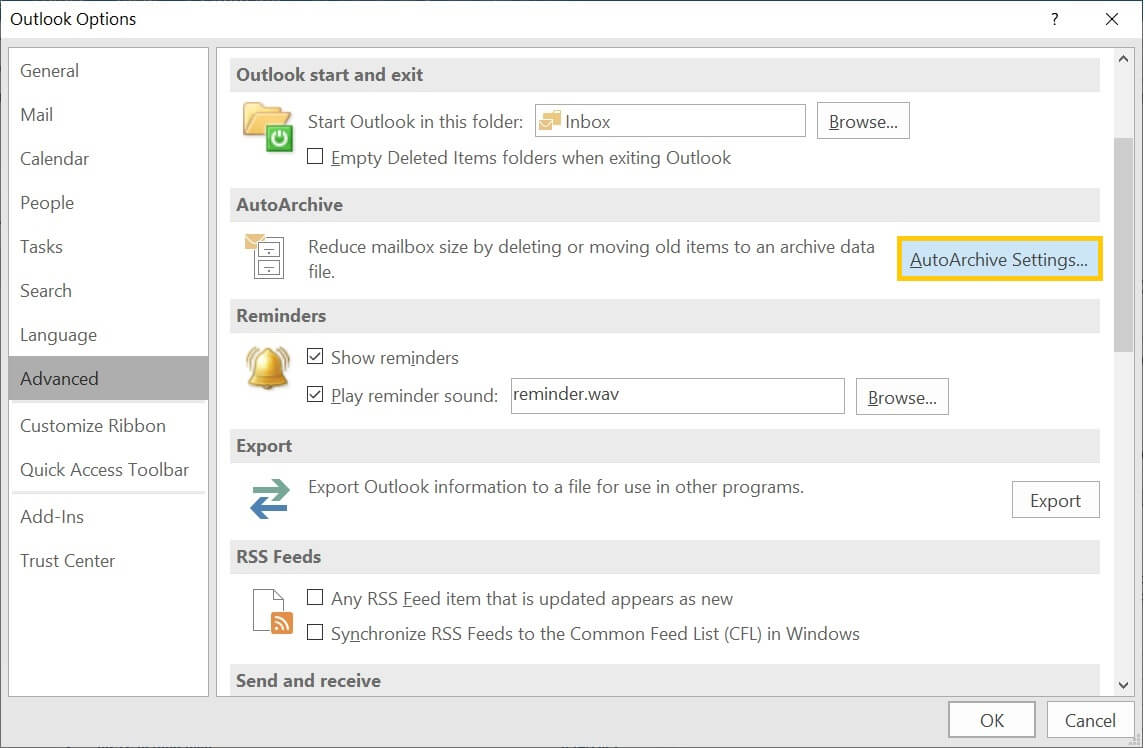Image resolution: width=1145 pixels, height=748 pixels.
Task: Confirm the options with OK
Action: tap(992, 720)
